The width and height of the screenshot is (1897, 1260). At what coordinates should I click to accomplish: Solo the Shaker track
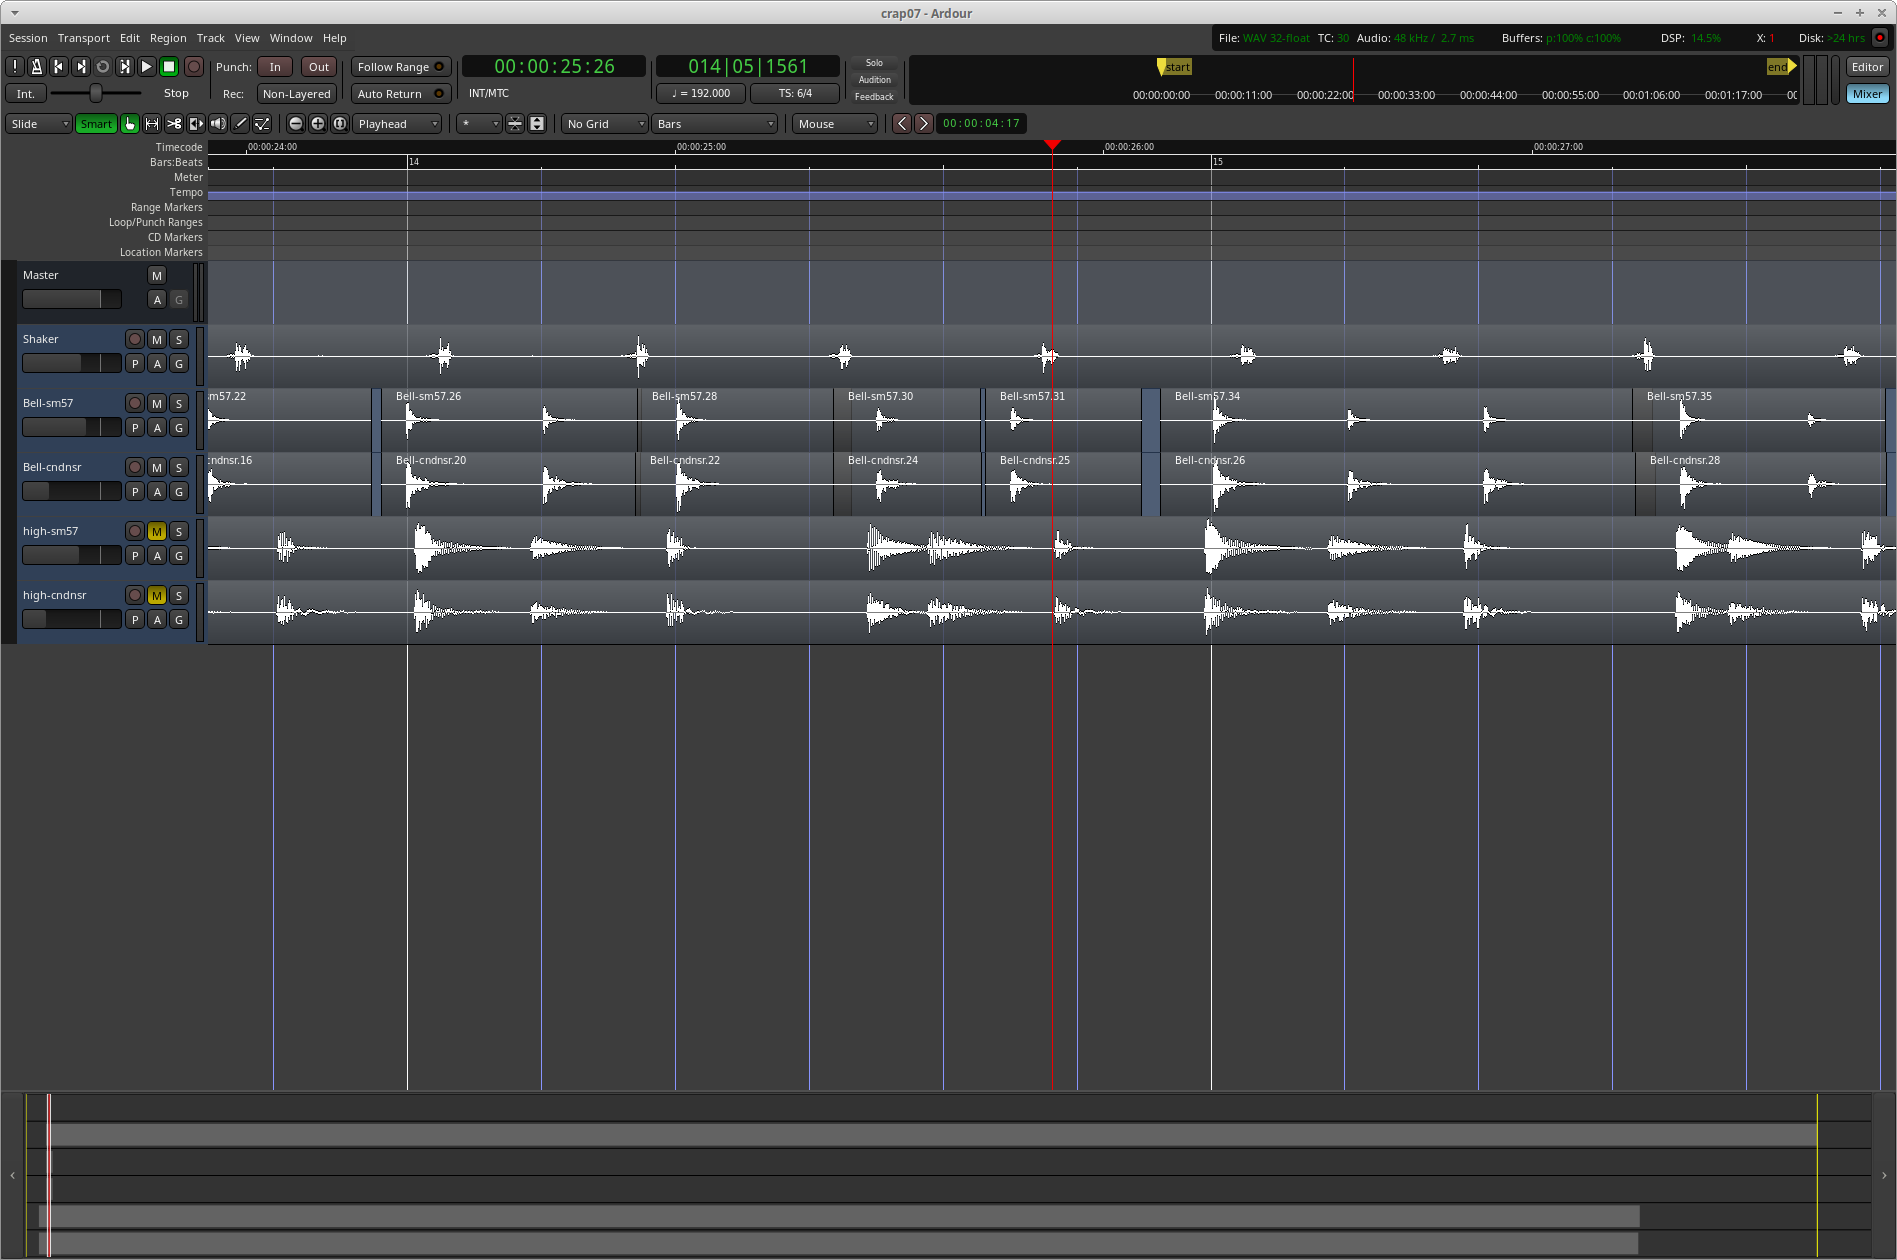[x=179, y=339]
